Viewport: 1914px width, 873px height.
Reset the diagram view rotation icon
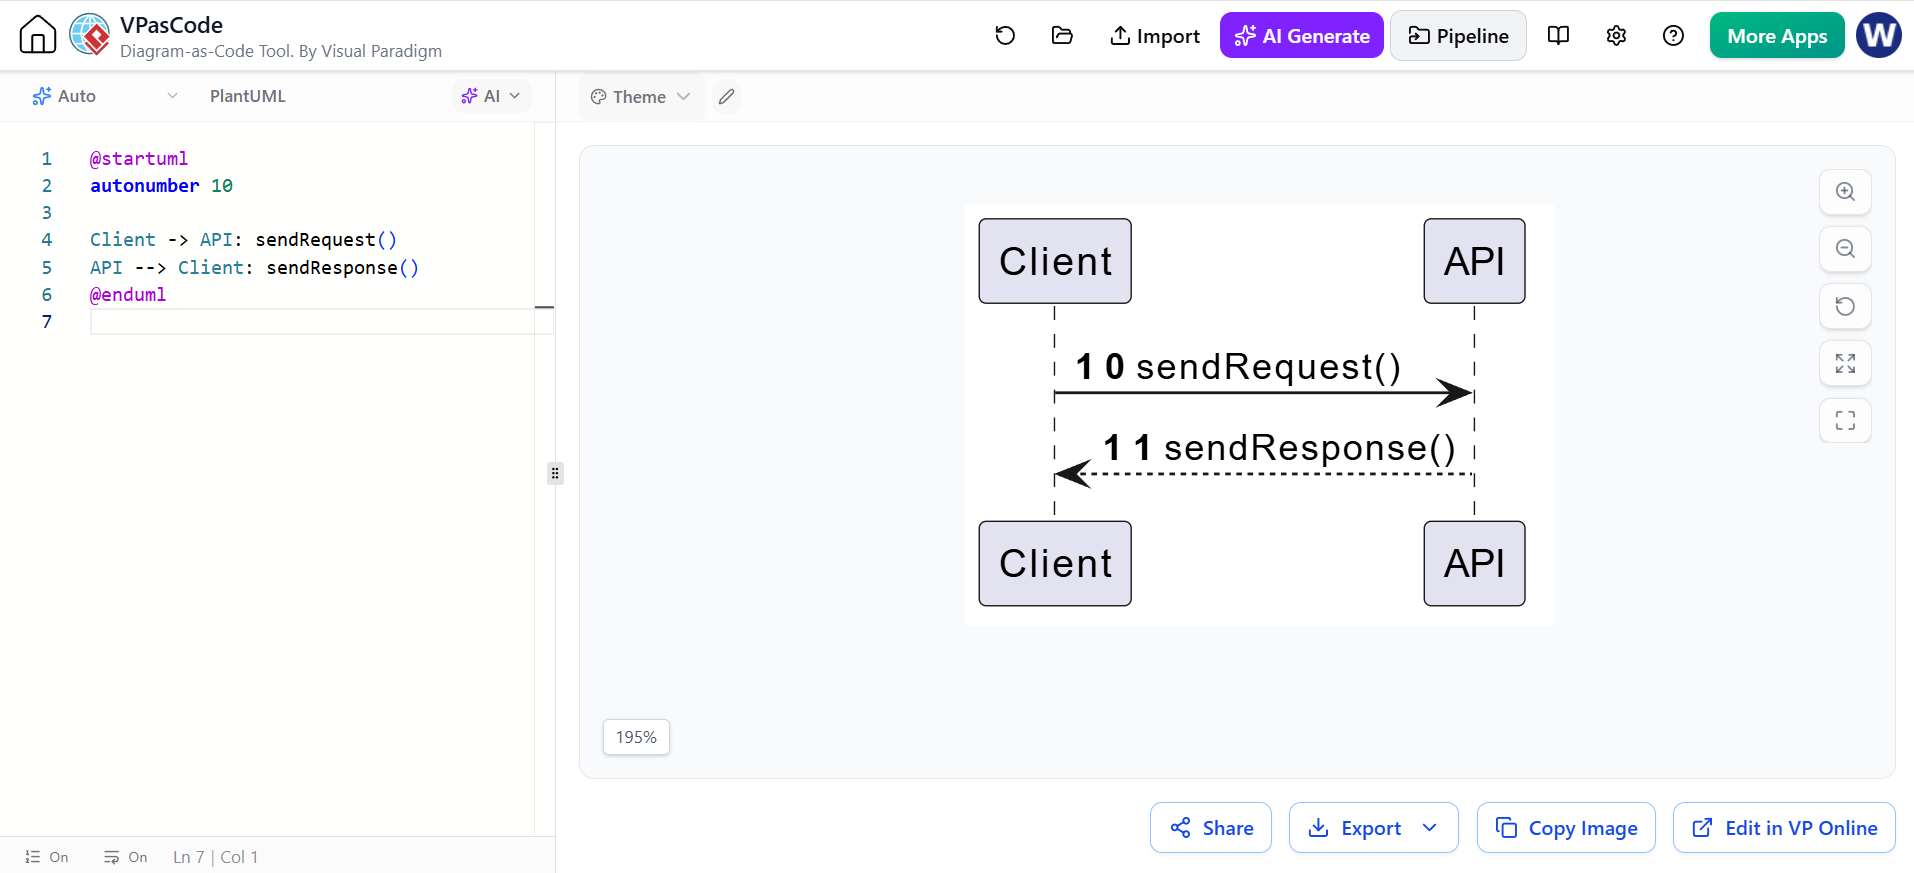[1845, 306]
